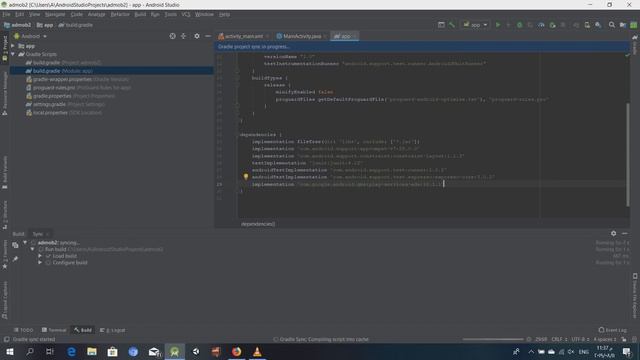The height and width of the screenshot is (360, 640).
Task: Hide the Build panel with minus icon
Action: [x=624, y=233]
